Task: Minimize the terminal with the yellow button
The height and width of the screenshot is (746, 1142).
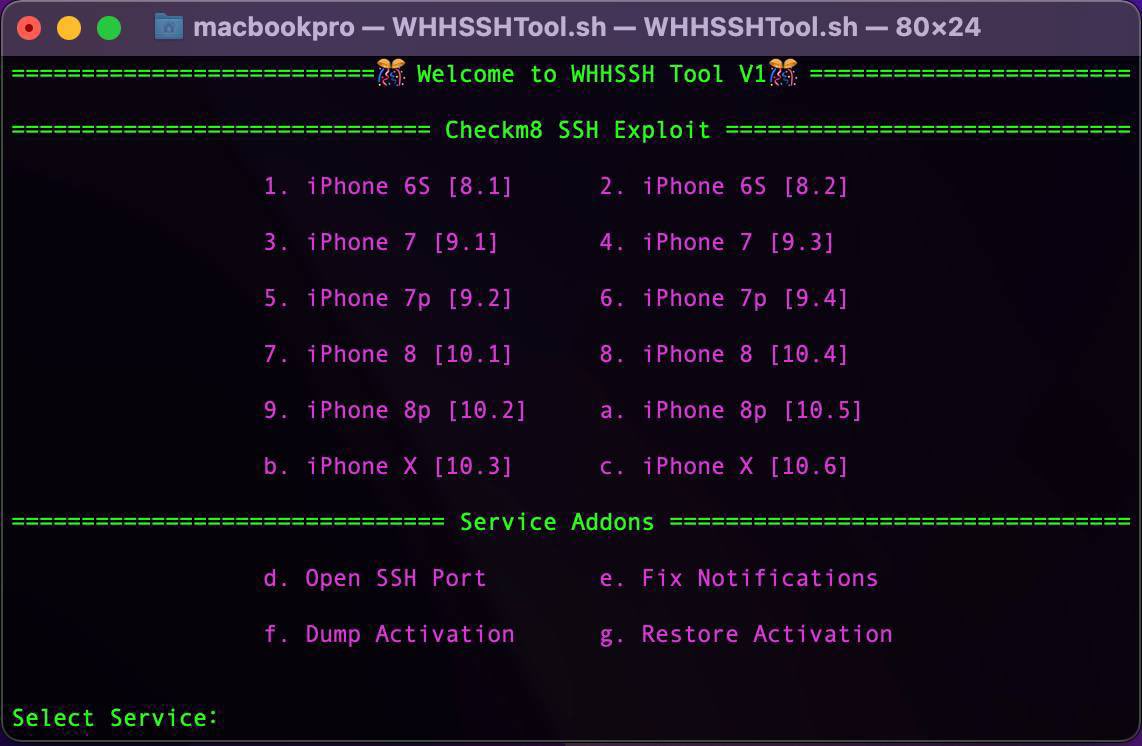Action: pos(69,28)
